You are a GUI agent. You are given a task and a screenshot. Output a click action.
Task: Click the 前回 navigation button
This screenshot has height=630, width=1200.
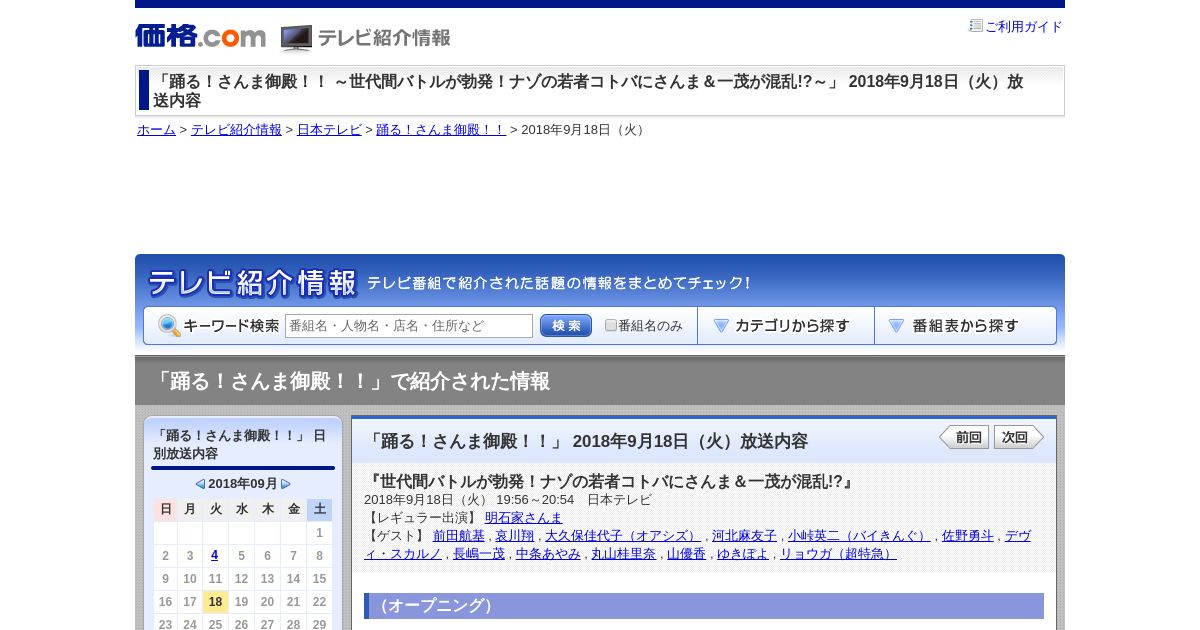coord(964,437)
